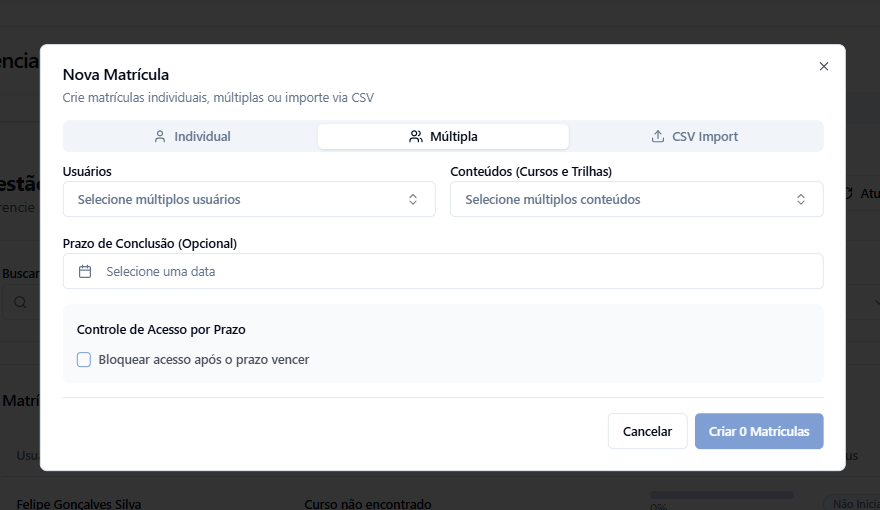Viewport: 880px width, 510px height.
Task: Click the chevron arrows in Usuários selector
Action: pos(413,199)
